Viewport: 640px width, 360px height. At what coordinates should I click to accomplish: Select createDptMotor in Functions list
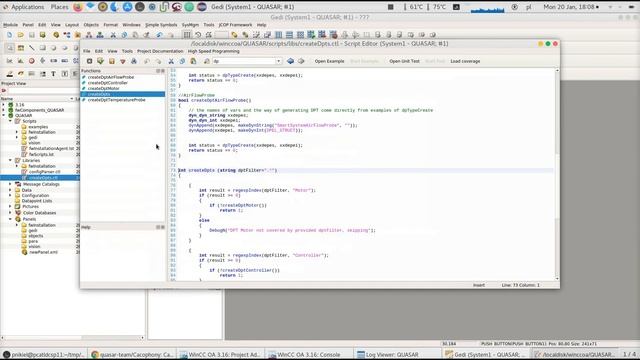[x=104, y=88]
